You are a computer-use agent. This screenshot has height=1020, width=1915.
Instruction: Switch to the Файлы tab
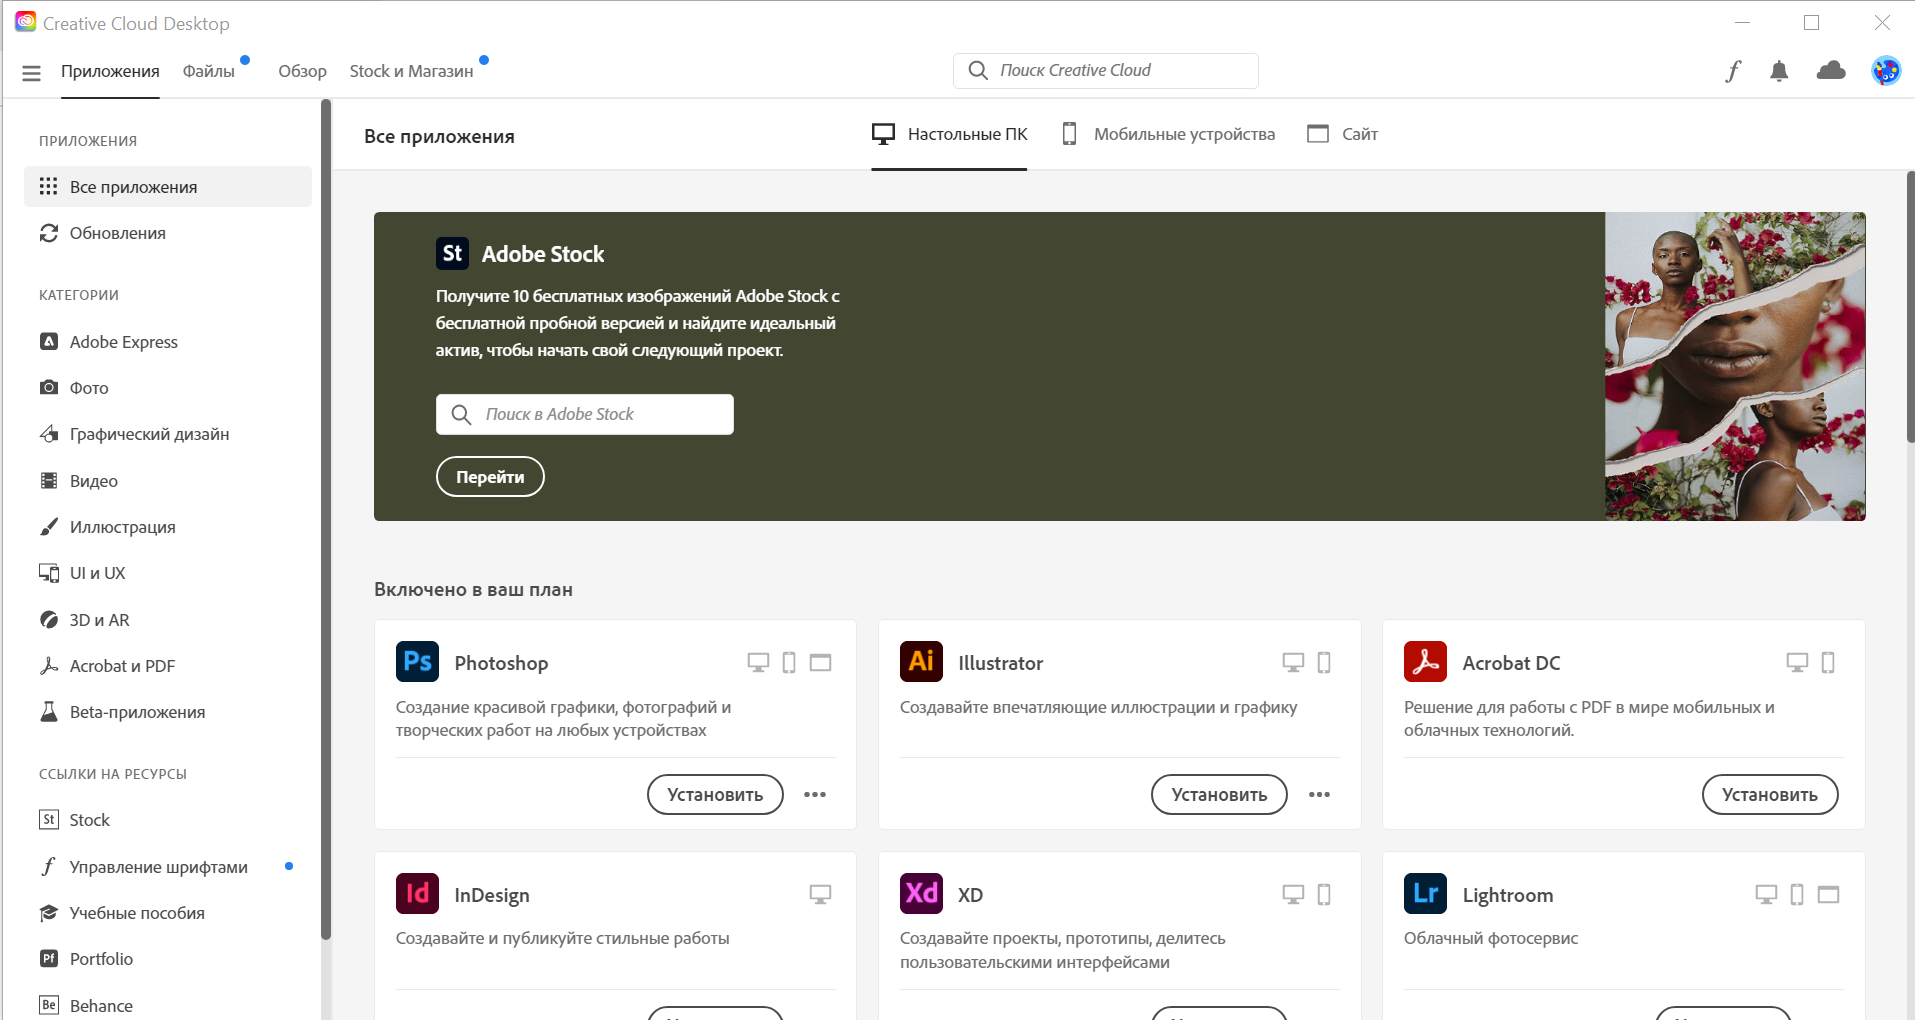pos(208,71)
